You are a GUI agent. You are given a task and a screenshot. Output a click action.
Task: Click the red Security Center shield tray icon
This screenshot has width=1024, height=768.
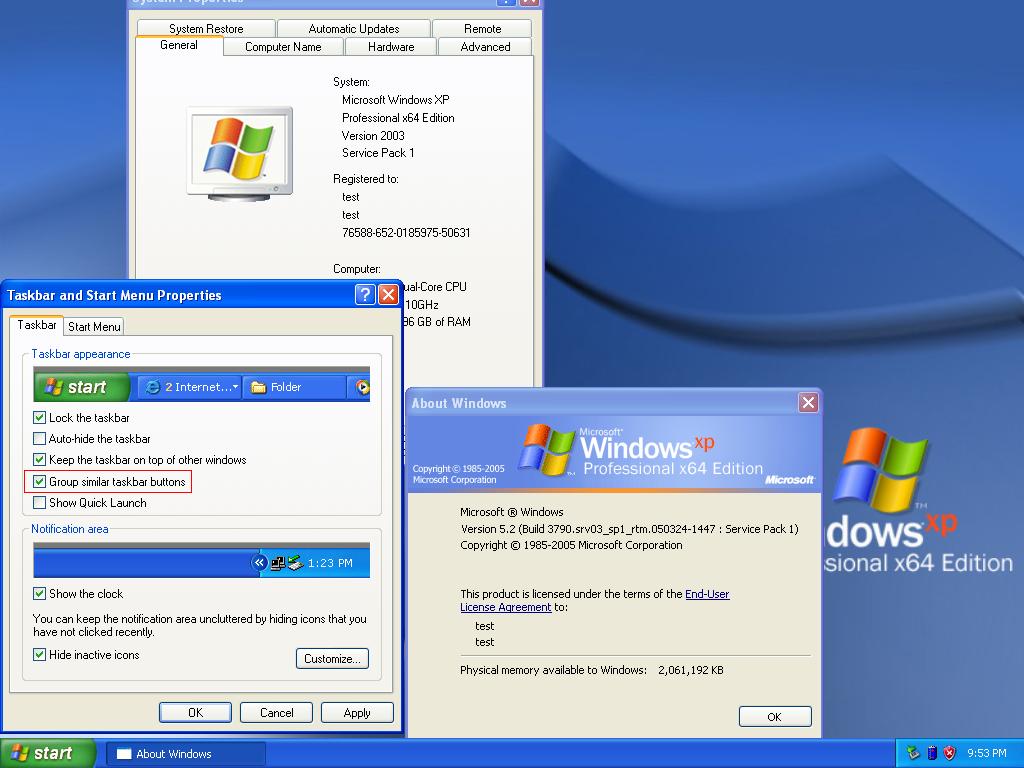point(950,753)
